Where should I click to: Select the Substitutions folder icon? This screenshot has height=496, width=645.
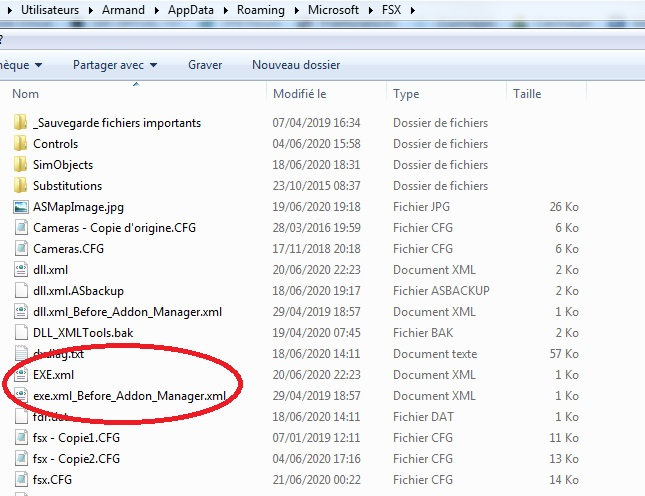pos(21,185)
